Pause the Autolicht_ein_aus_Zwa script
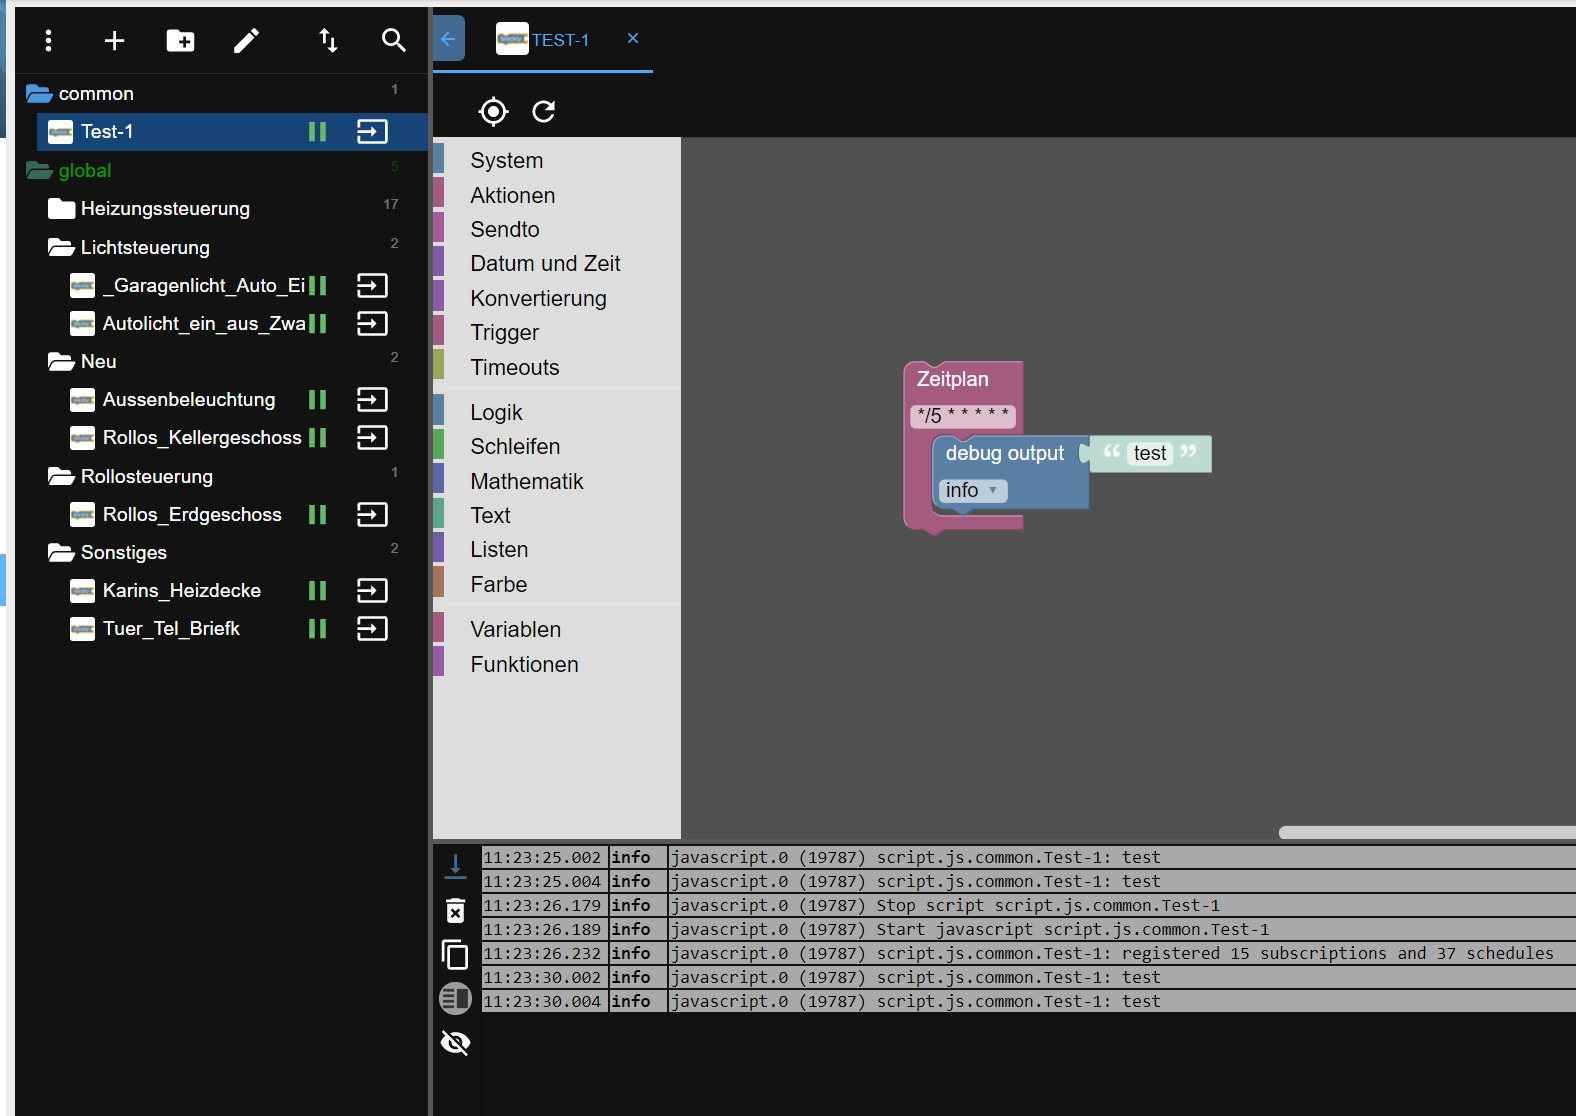 [318, 324]
